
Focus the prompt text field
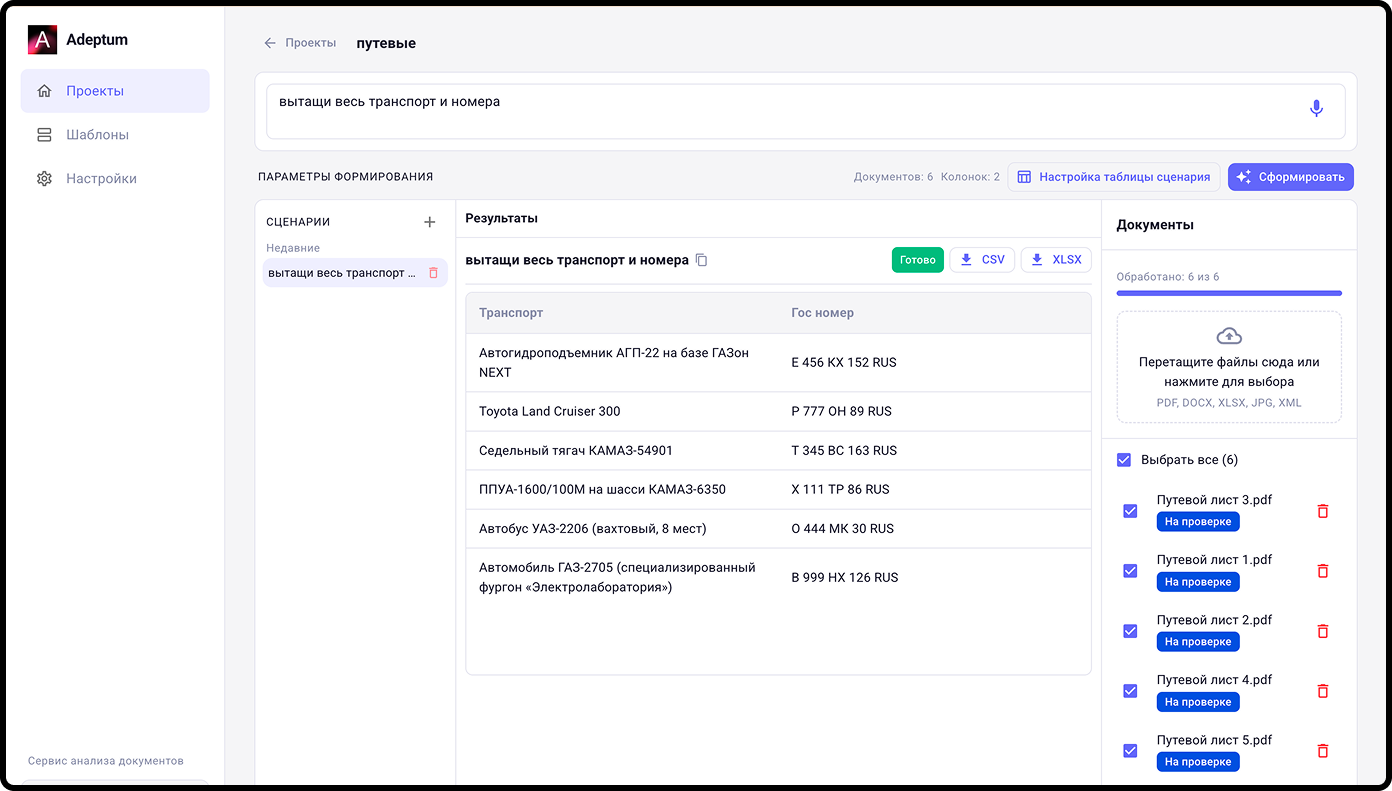click(x=805, y=111)
